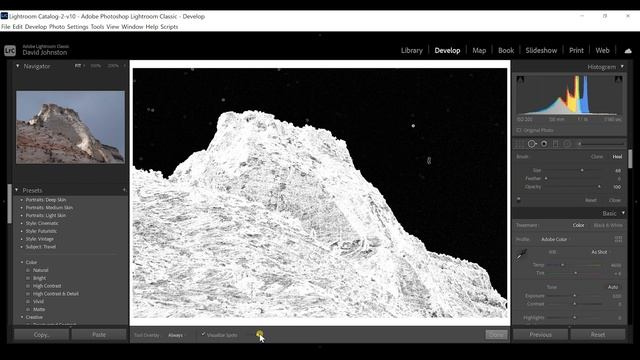This screenshot has width=640, height=360.
Task: Click the cloud sync status icon
Action: click(628, 51)
